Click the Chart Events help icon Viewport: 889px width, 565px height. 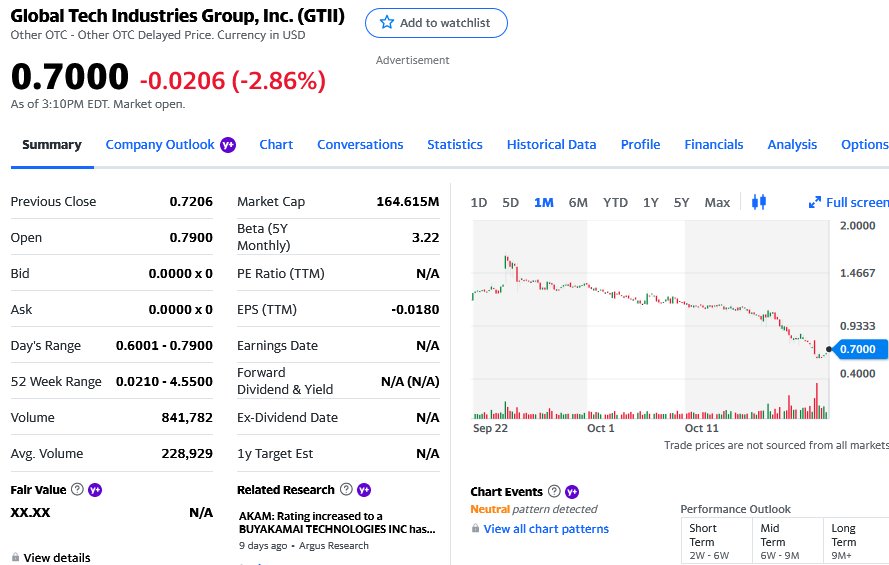(x=554, y=491)
